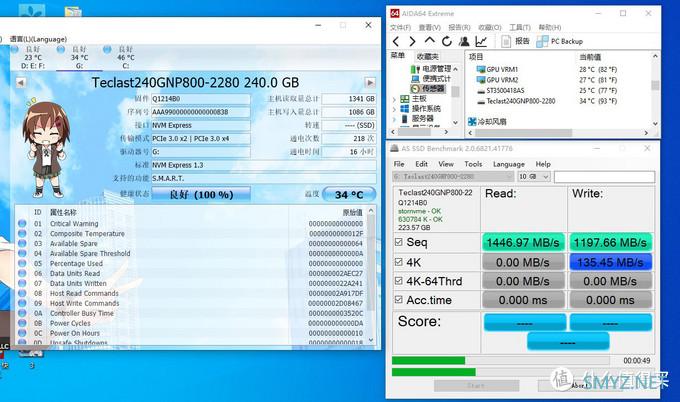Select the 便携式计算机 laptop tree icon

click(415, 78)
